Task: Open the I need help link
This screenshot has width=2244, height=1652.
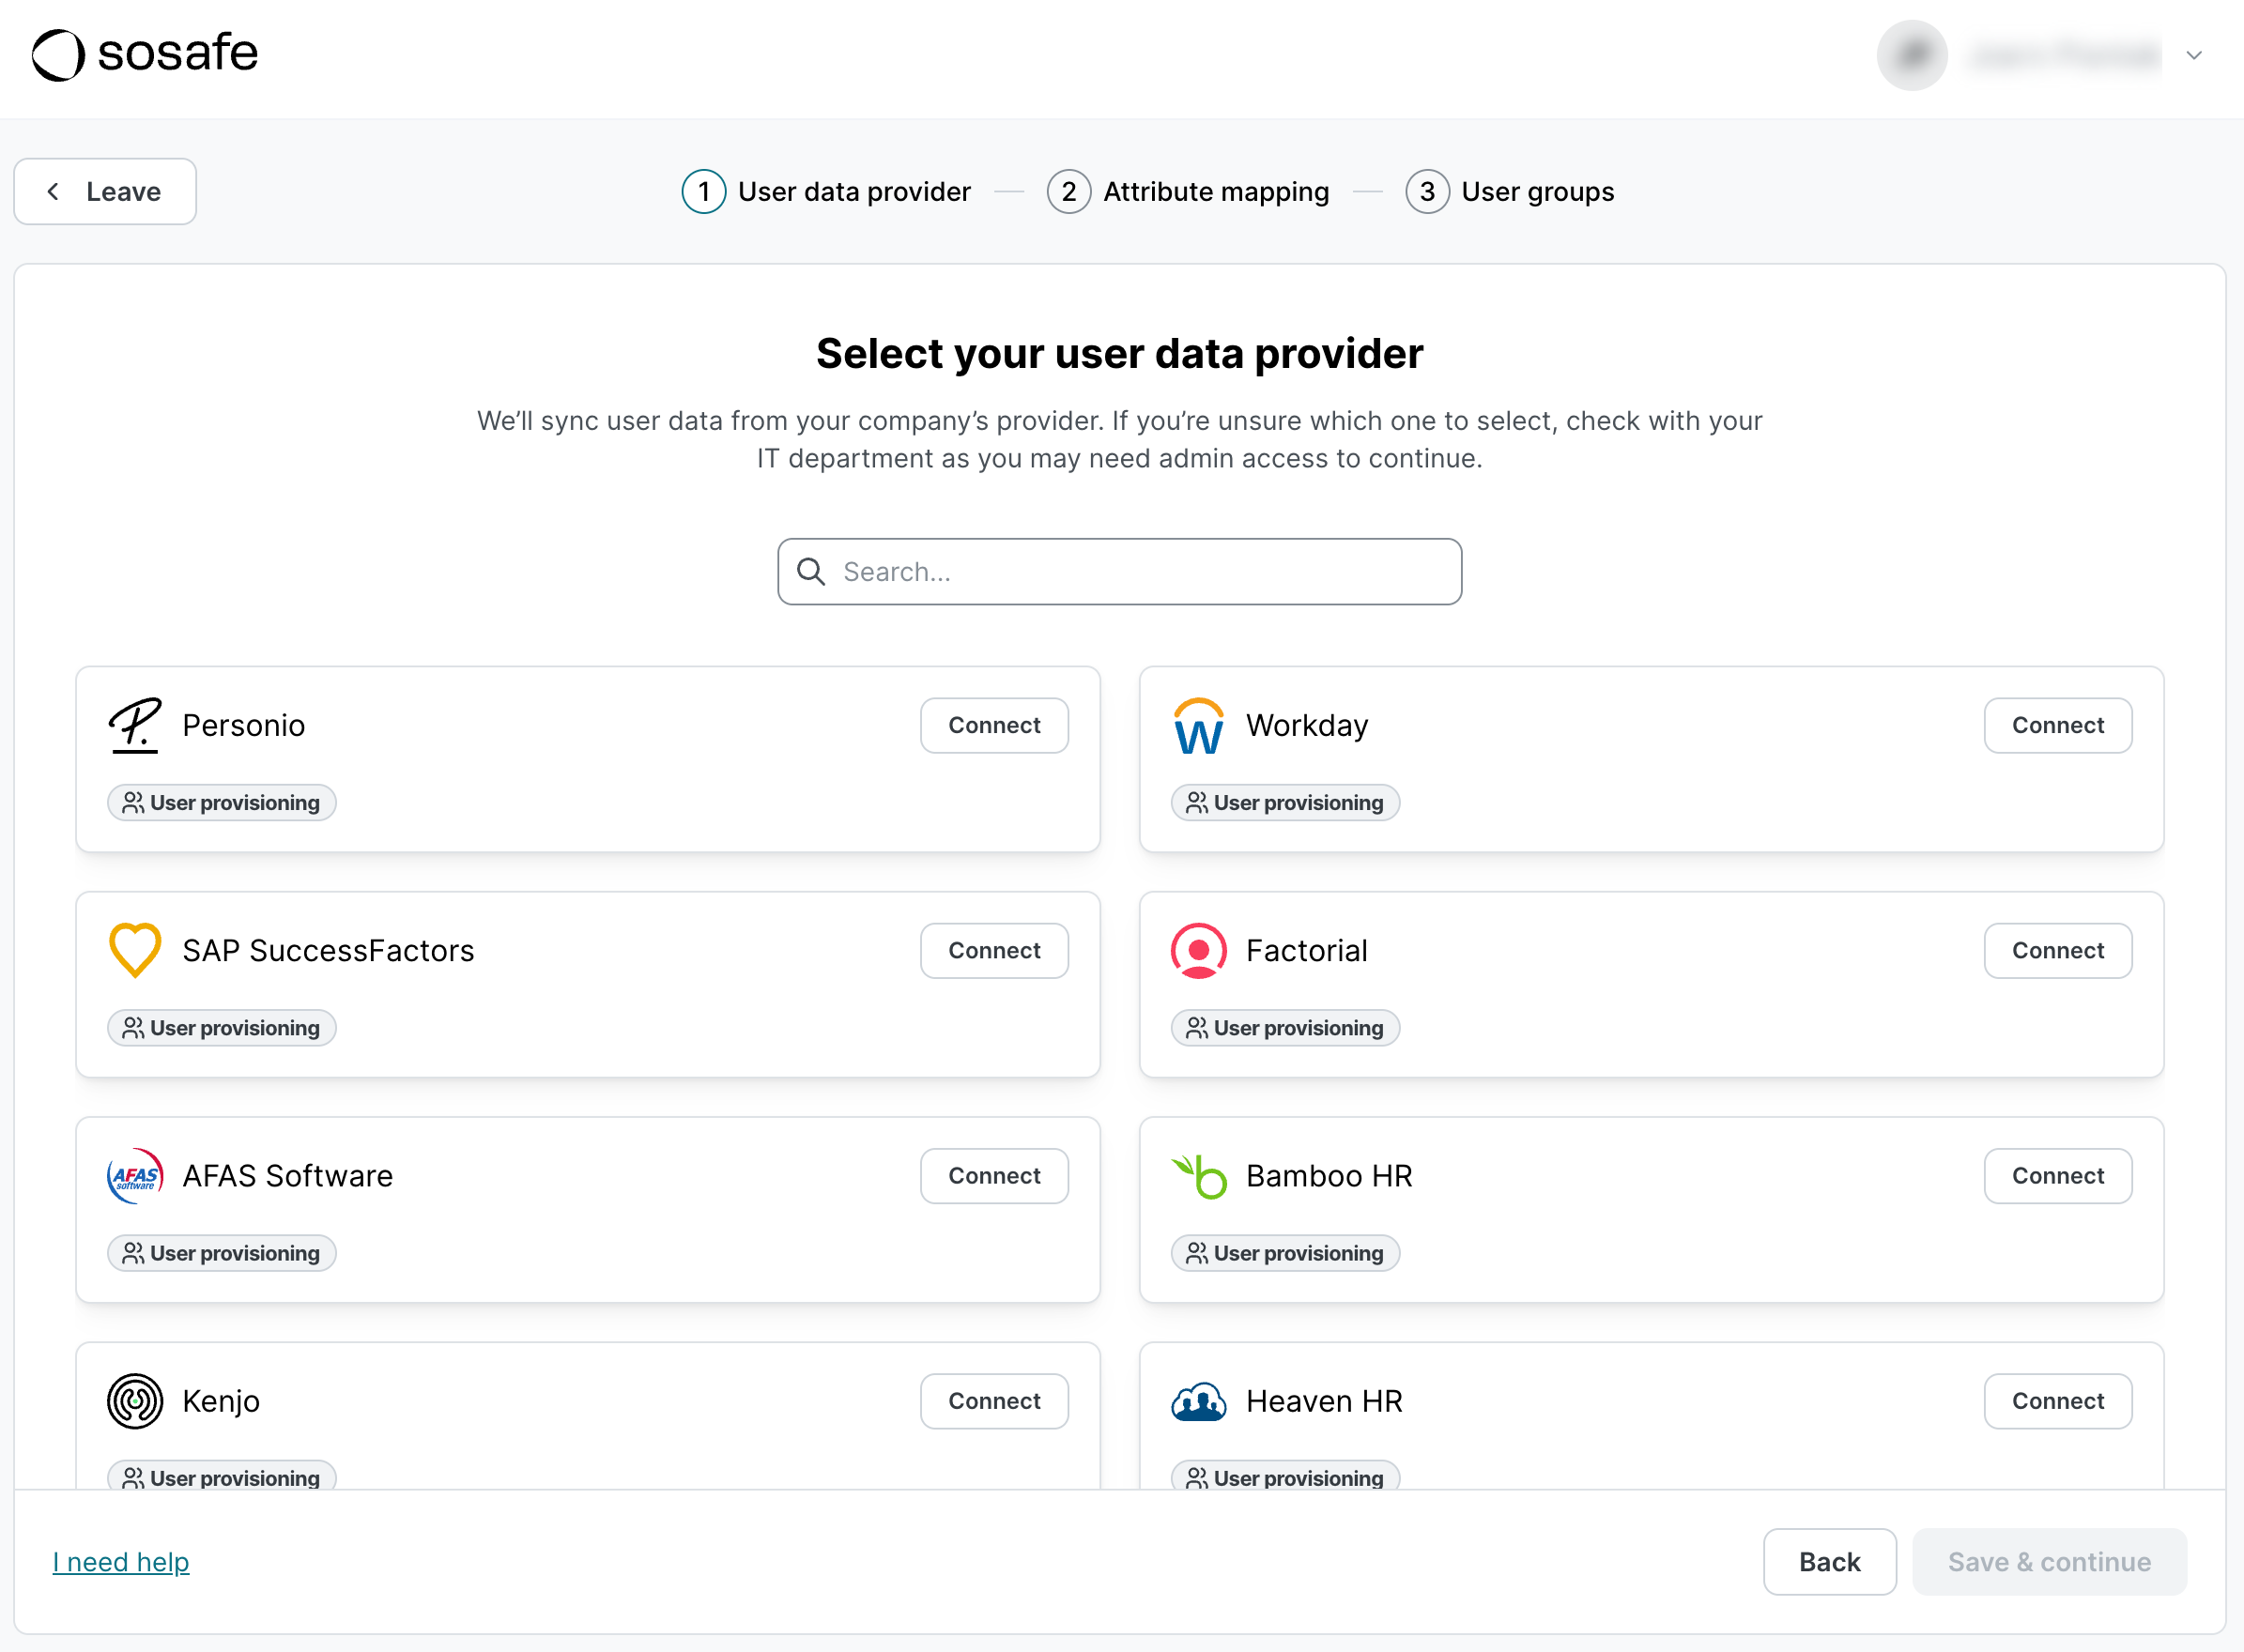Action: tap(121, 1561)
